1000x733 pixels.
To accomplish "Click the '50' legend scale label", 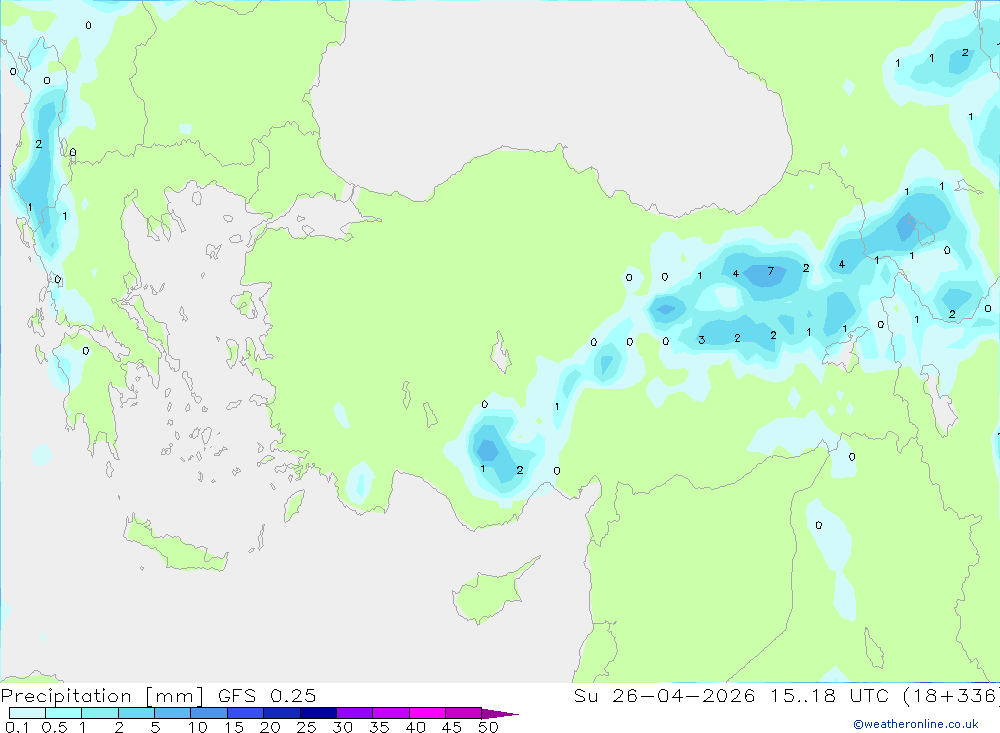I will 489,727.
